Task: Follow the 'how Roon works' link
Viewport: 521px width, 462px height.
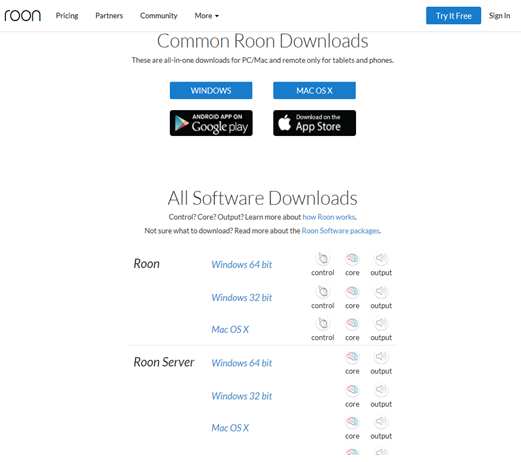Action: (329, 217)
